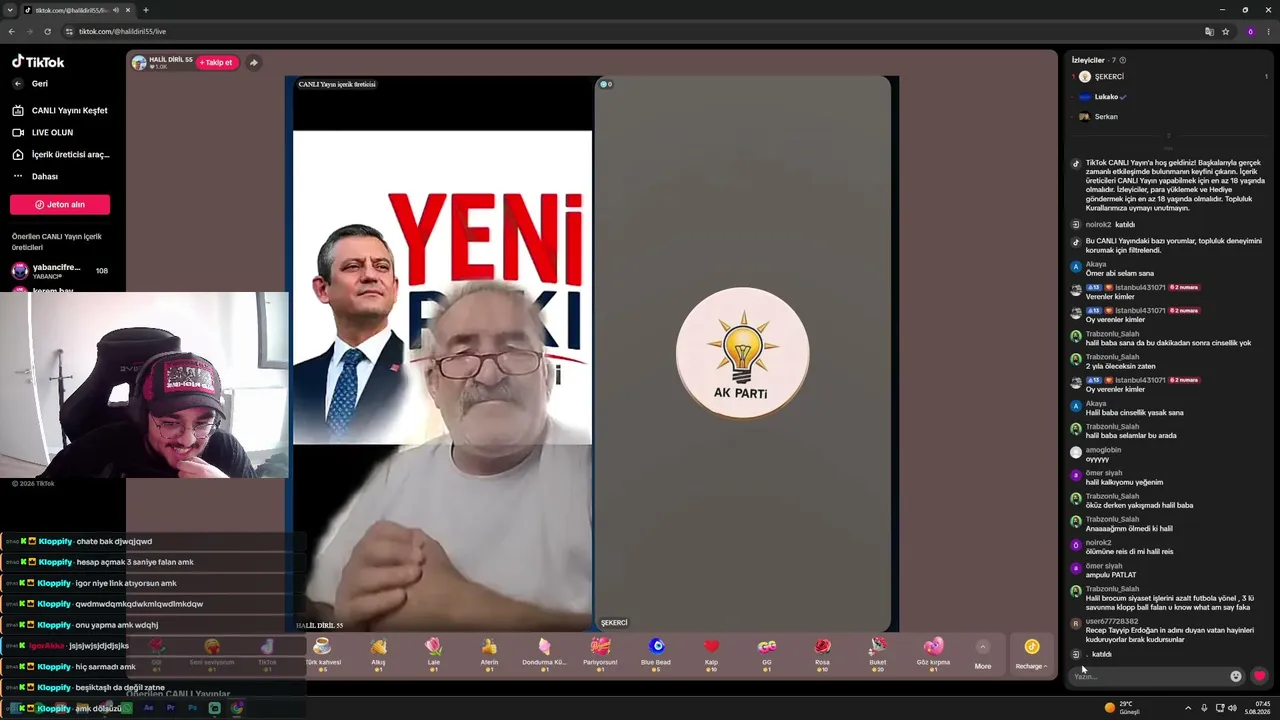Open the emoji picker in chat input
1280x720 pixels.
point(1236,677)
